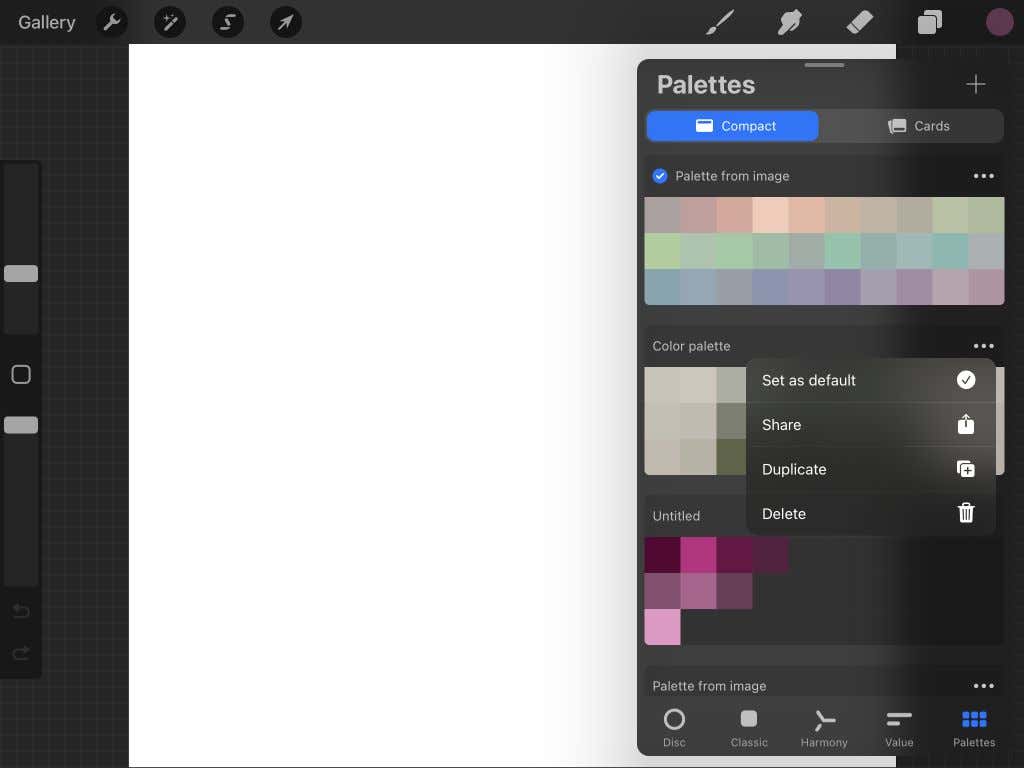Uncheck Palette from image as default
This screenshot has height=768, width=1024.
[660, 175]
